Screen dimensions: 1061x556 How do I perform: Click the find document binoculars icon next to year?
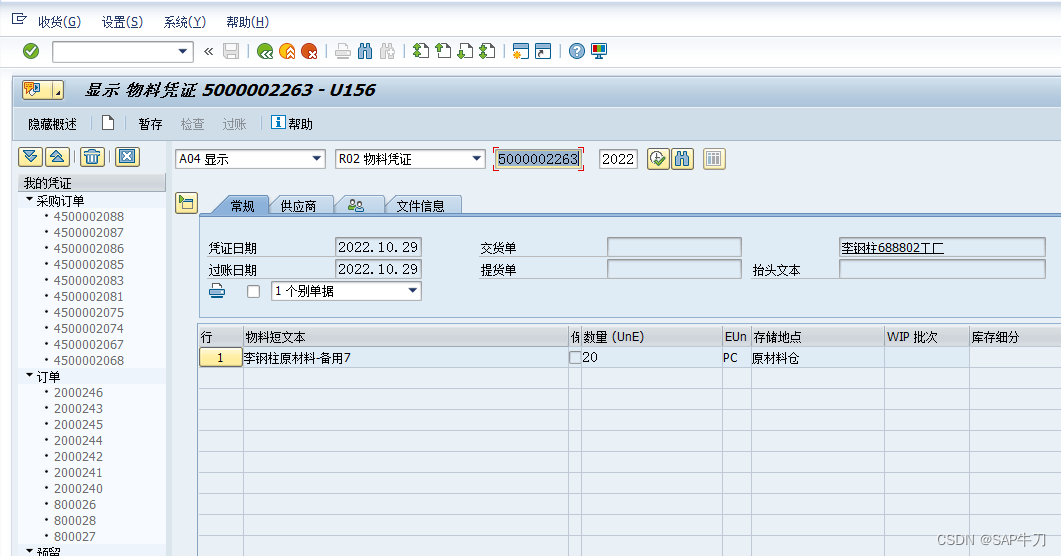pos(682,159)
